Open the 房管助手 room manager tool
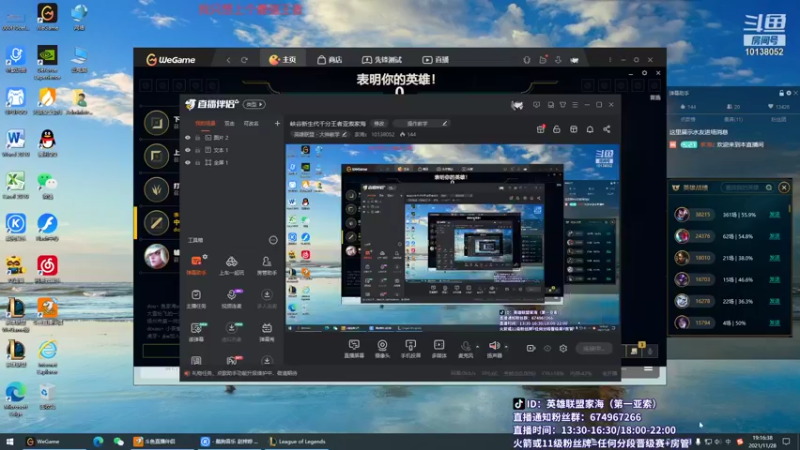This screenshot has width=800, height=450. (266, 265)
